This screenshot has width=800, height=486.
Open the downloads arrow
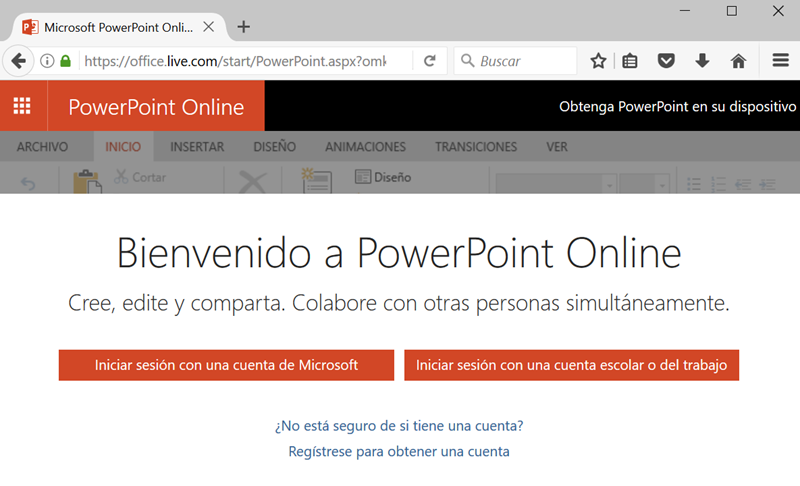pyautogui.click(x=702, y=61)
